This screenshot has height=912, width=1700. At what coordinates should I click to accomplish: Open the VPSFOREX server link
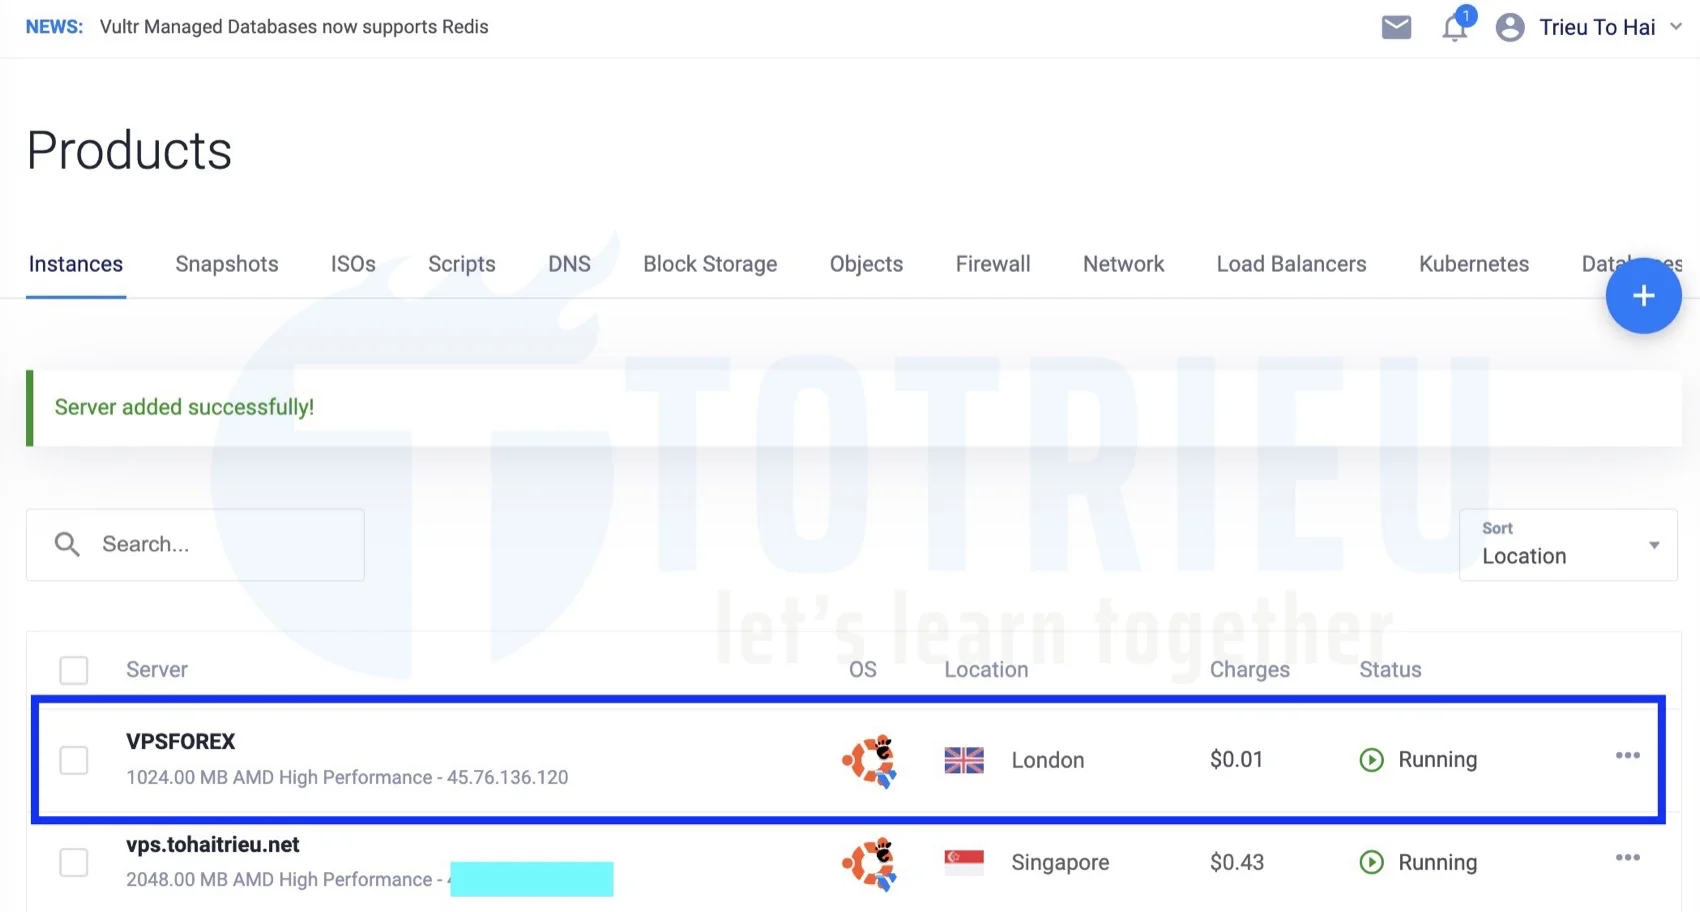point(180,742)
